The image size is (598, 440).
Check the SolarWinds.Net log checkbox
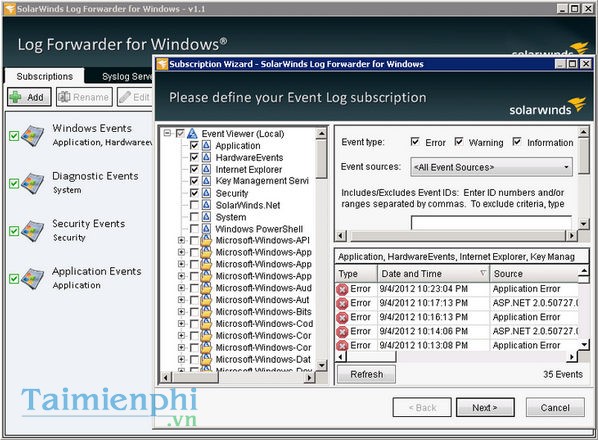point(194,205)
